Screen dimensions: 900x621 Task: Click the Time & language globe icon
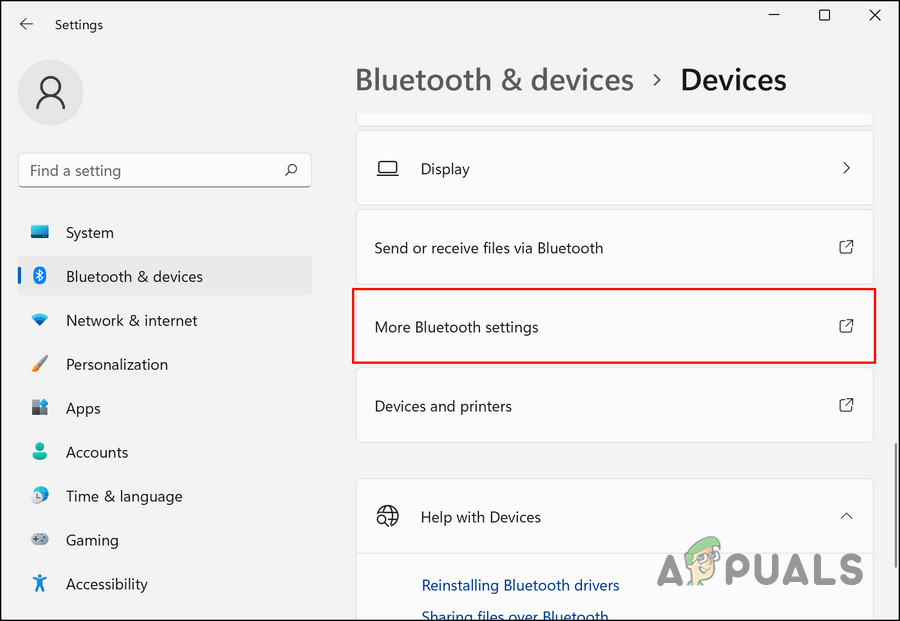(x=40, y=496)
